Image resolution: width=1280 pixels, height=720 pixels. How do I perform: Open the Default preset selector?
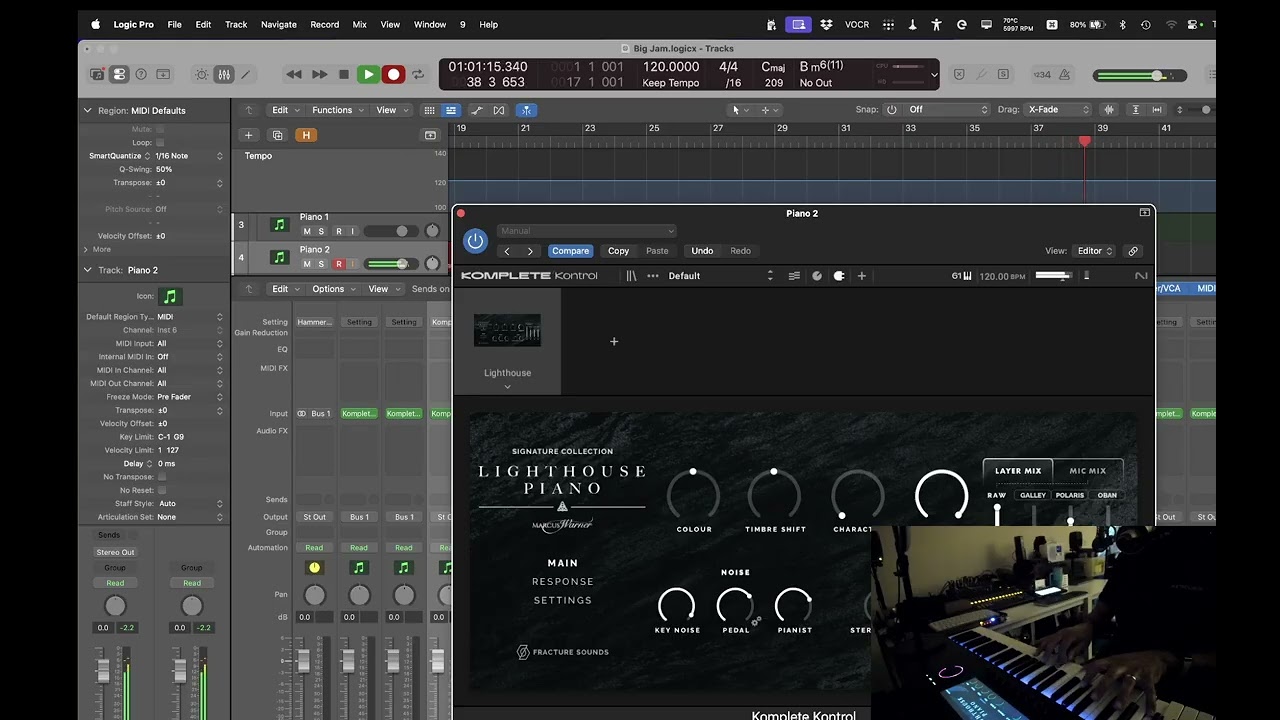[720, 276]
